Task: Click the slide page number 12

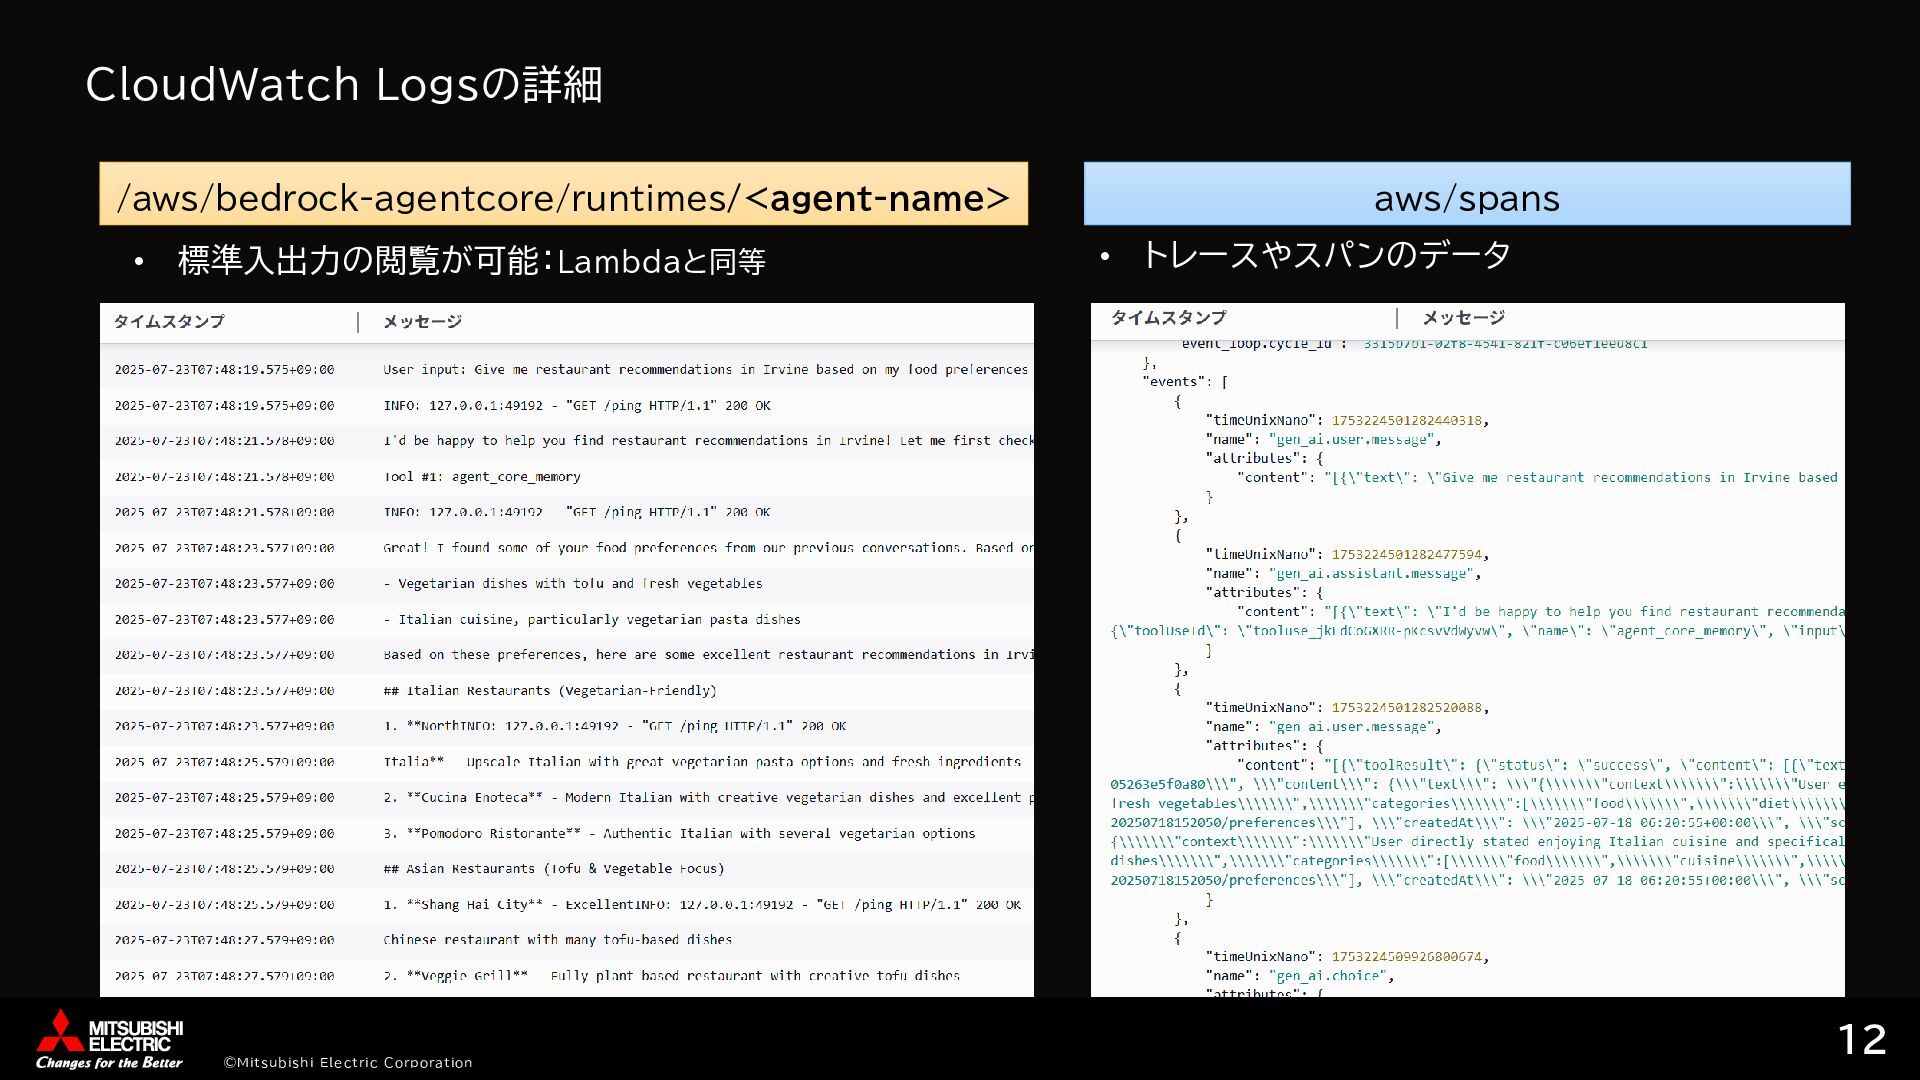Action: 1862,1040
